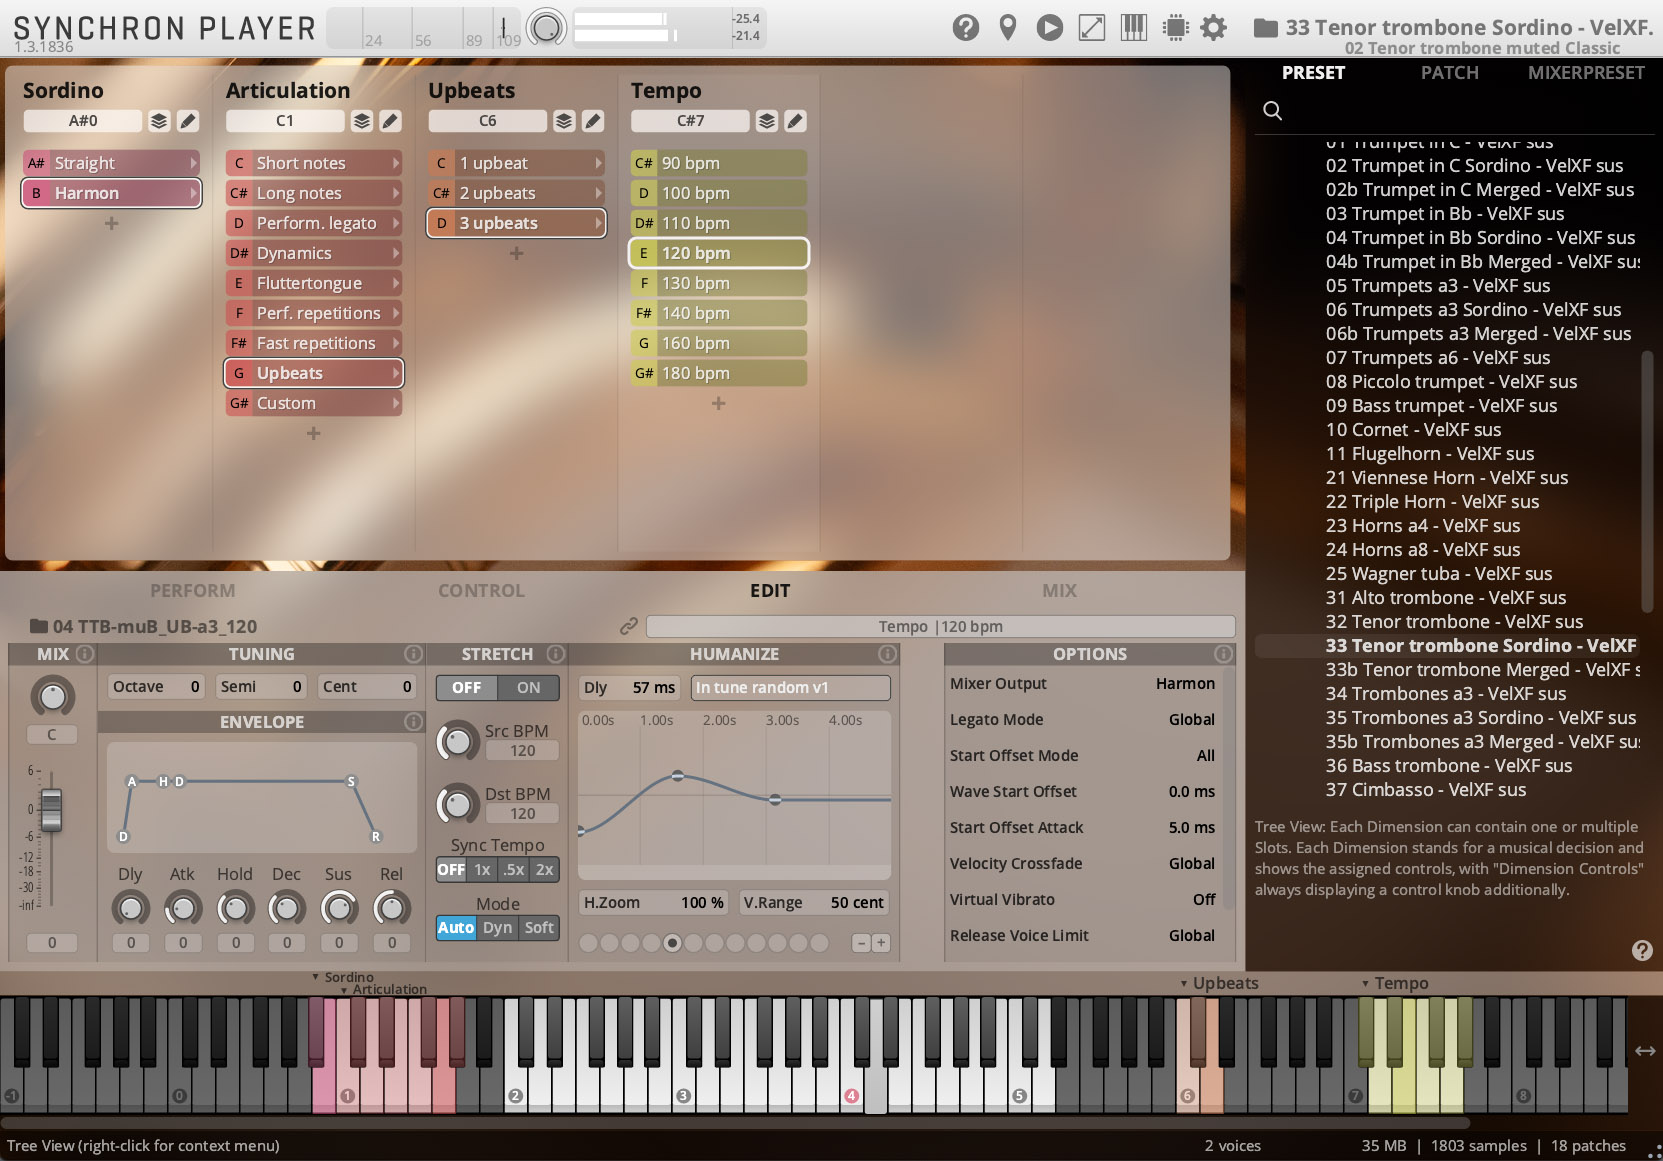The width and height of the screenshot is (1663, 1161).
Task: Click the Upbeats dimension pencil edit icon
Action: 593,121
